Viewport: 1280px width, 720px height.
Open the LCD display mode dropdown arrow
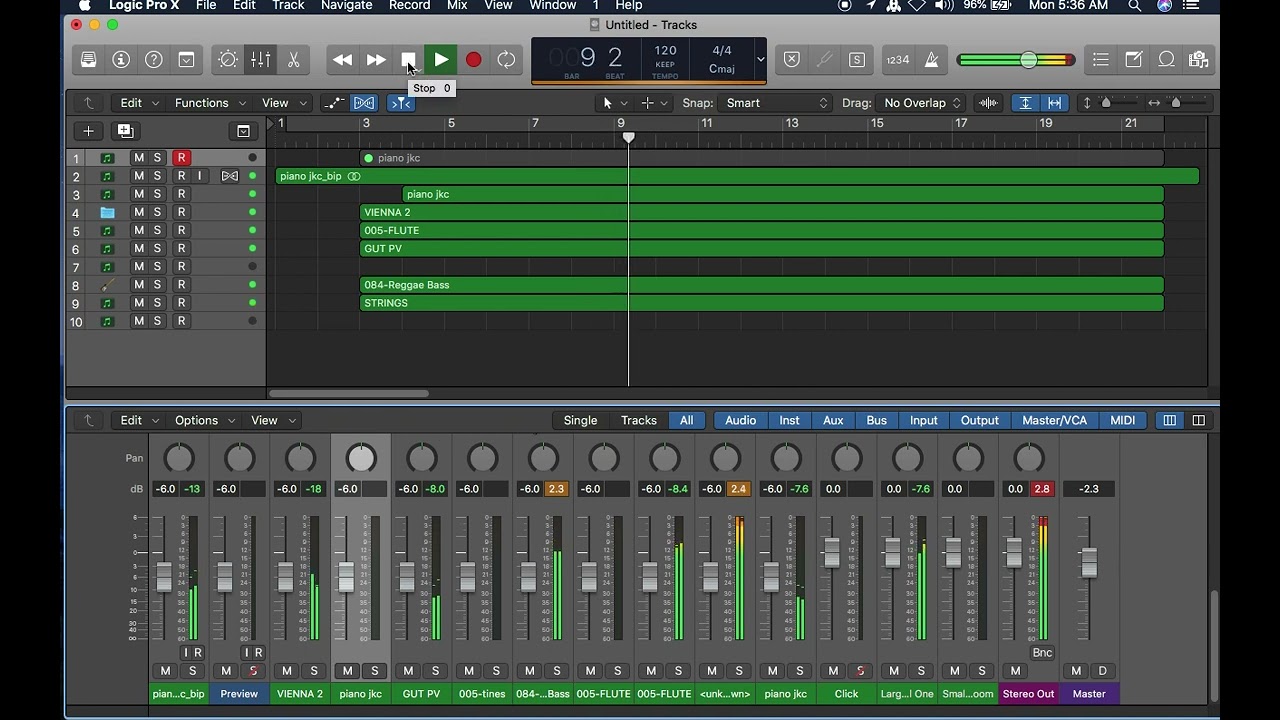pos(760,60)
